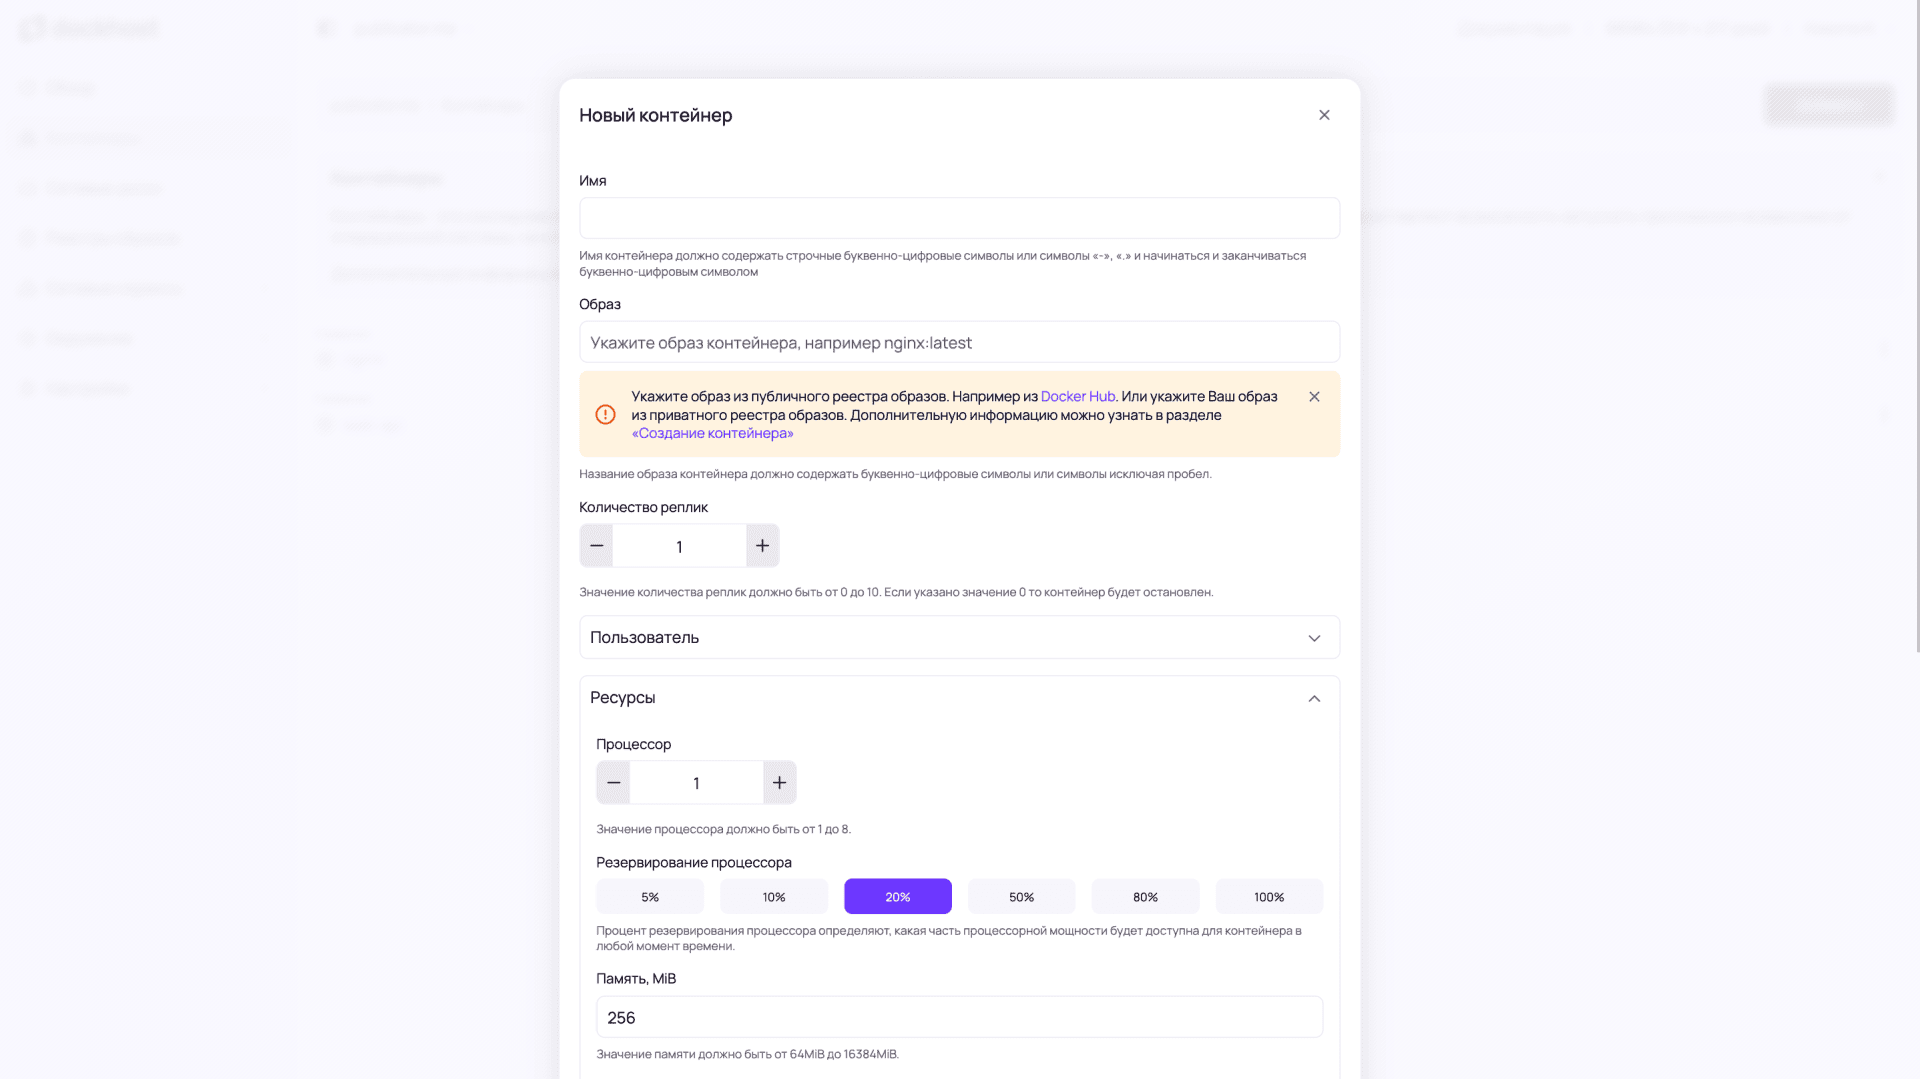
Task: Expand the Пользователь section
Action: pos(959,638)
